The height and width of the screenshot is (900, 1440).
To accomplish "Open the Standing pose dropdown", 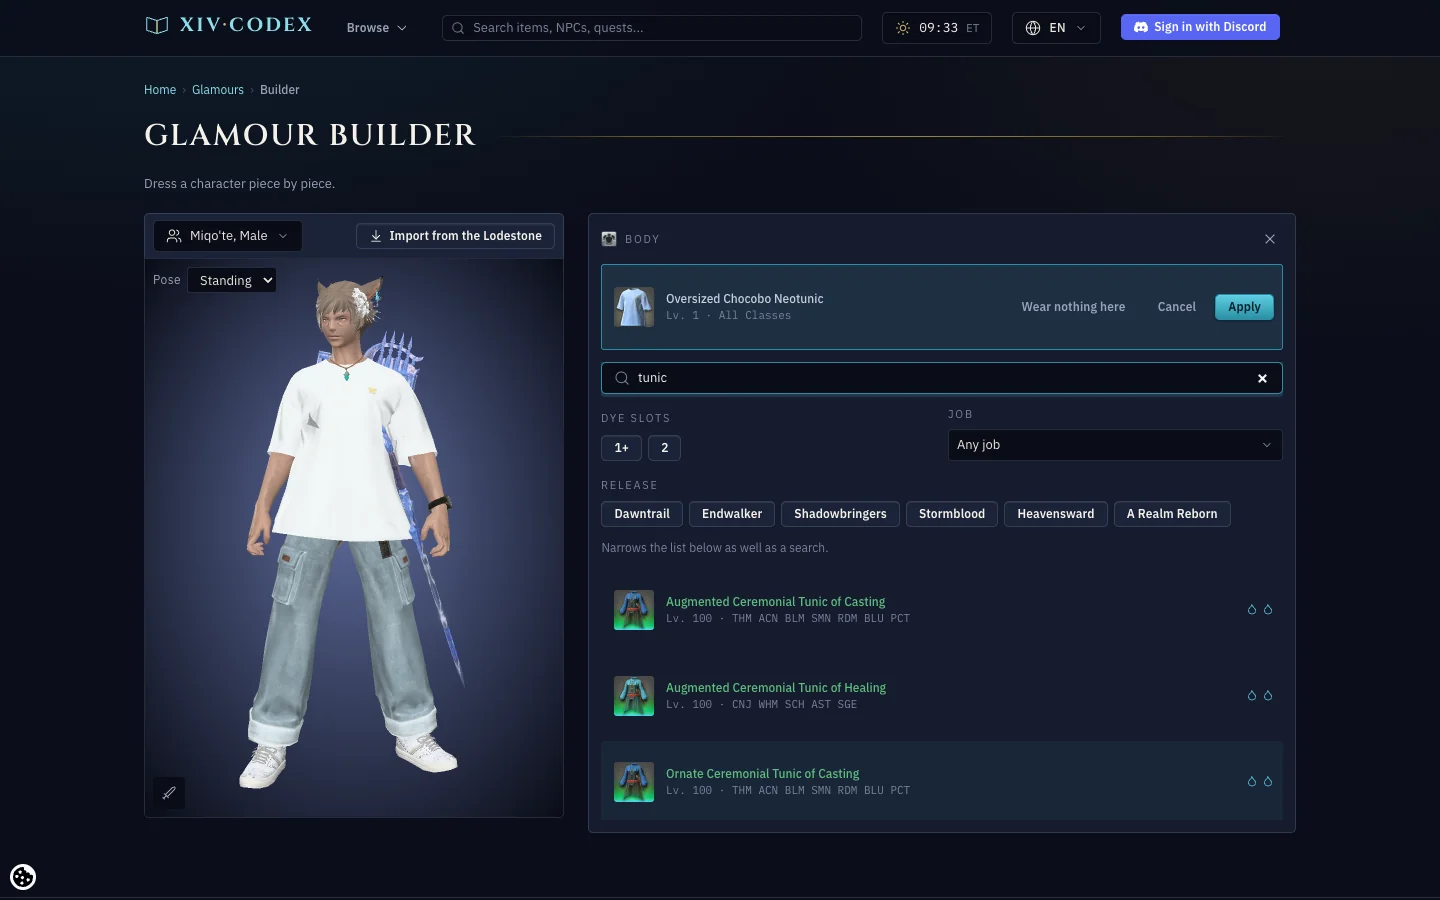I will tap(232, 280).
